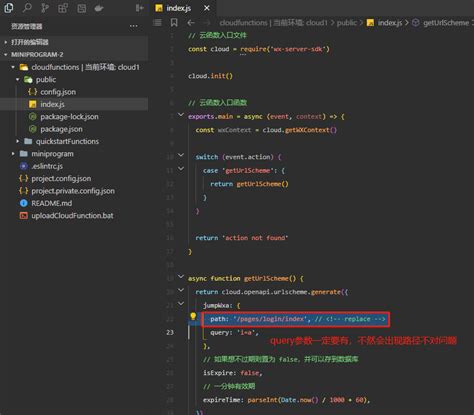Fold the exports.main function arrow
The height and width of the screenshot is (415, 474).
(x=181, y=115)
